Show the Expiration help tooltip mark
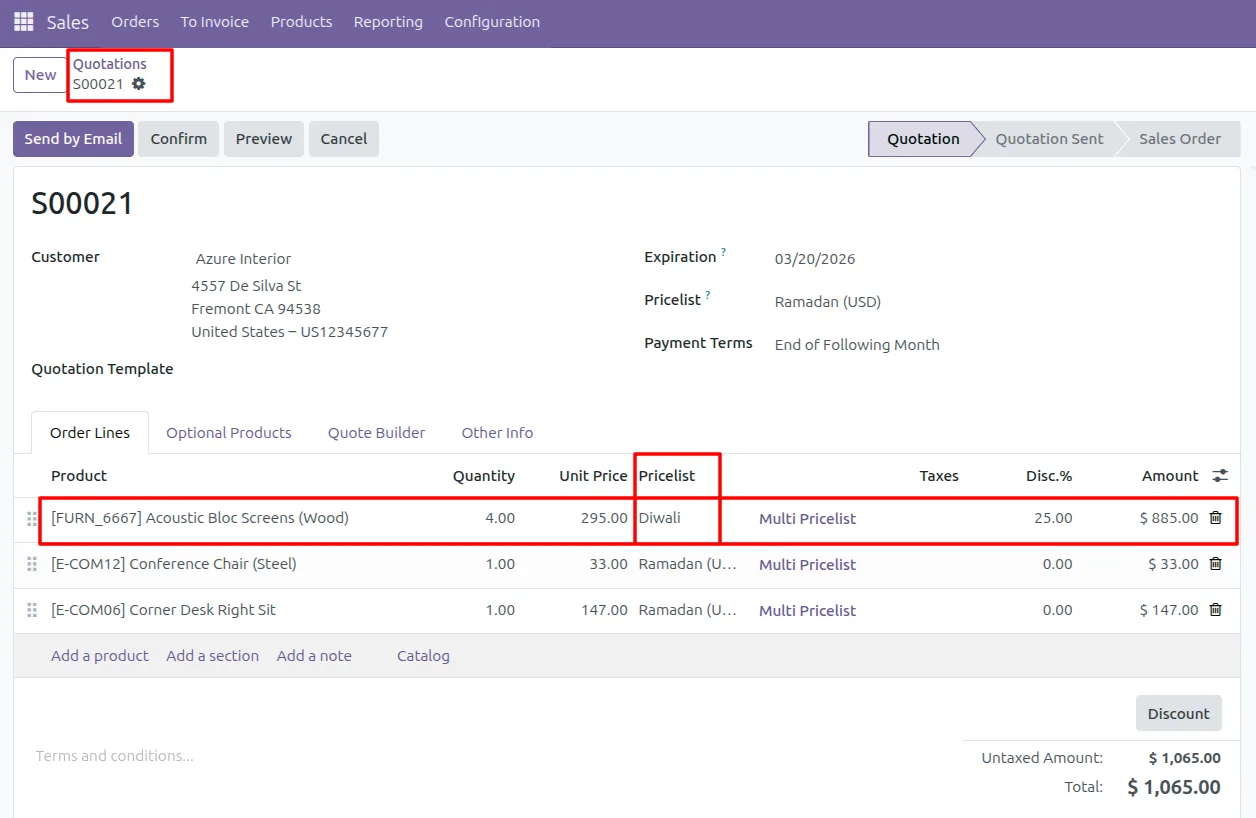Screen dimensions: 1256x818 pos(723,252)
